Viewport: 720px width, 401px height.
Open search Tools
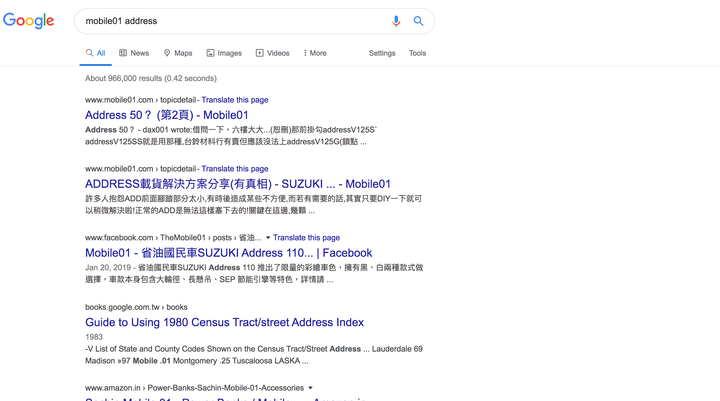tap(417, 53)
